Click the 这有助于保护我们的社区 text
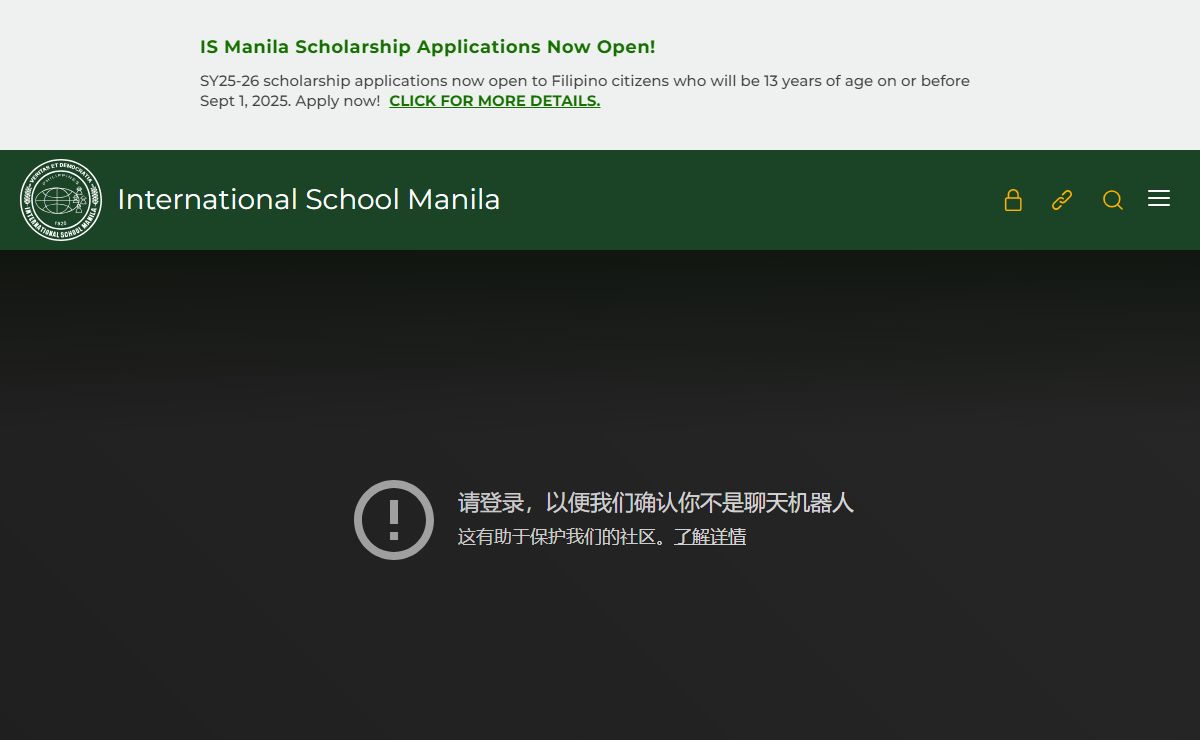 [x=562, y=537]
